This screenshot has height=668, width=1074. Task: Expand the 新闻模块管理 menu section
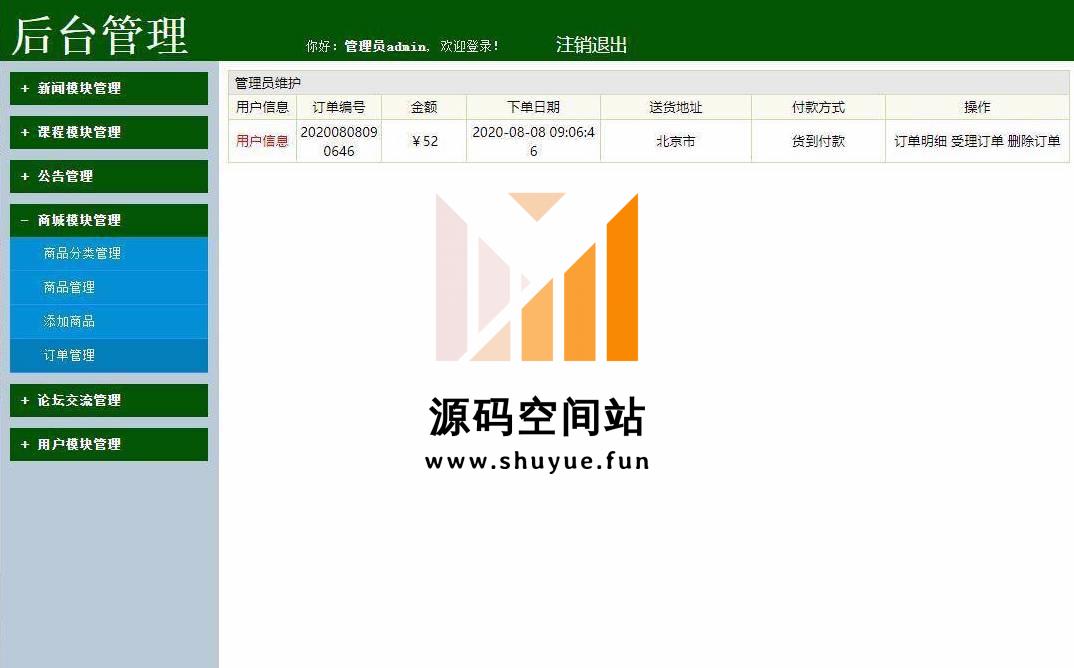coord(109,88)
